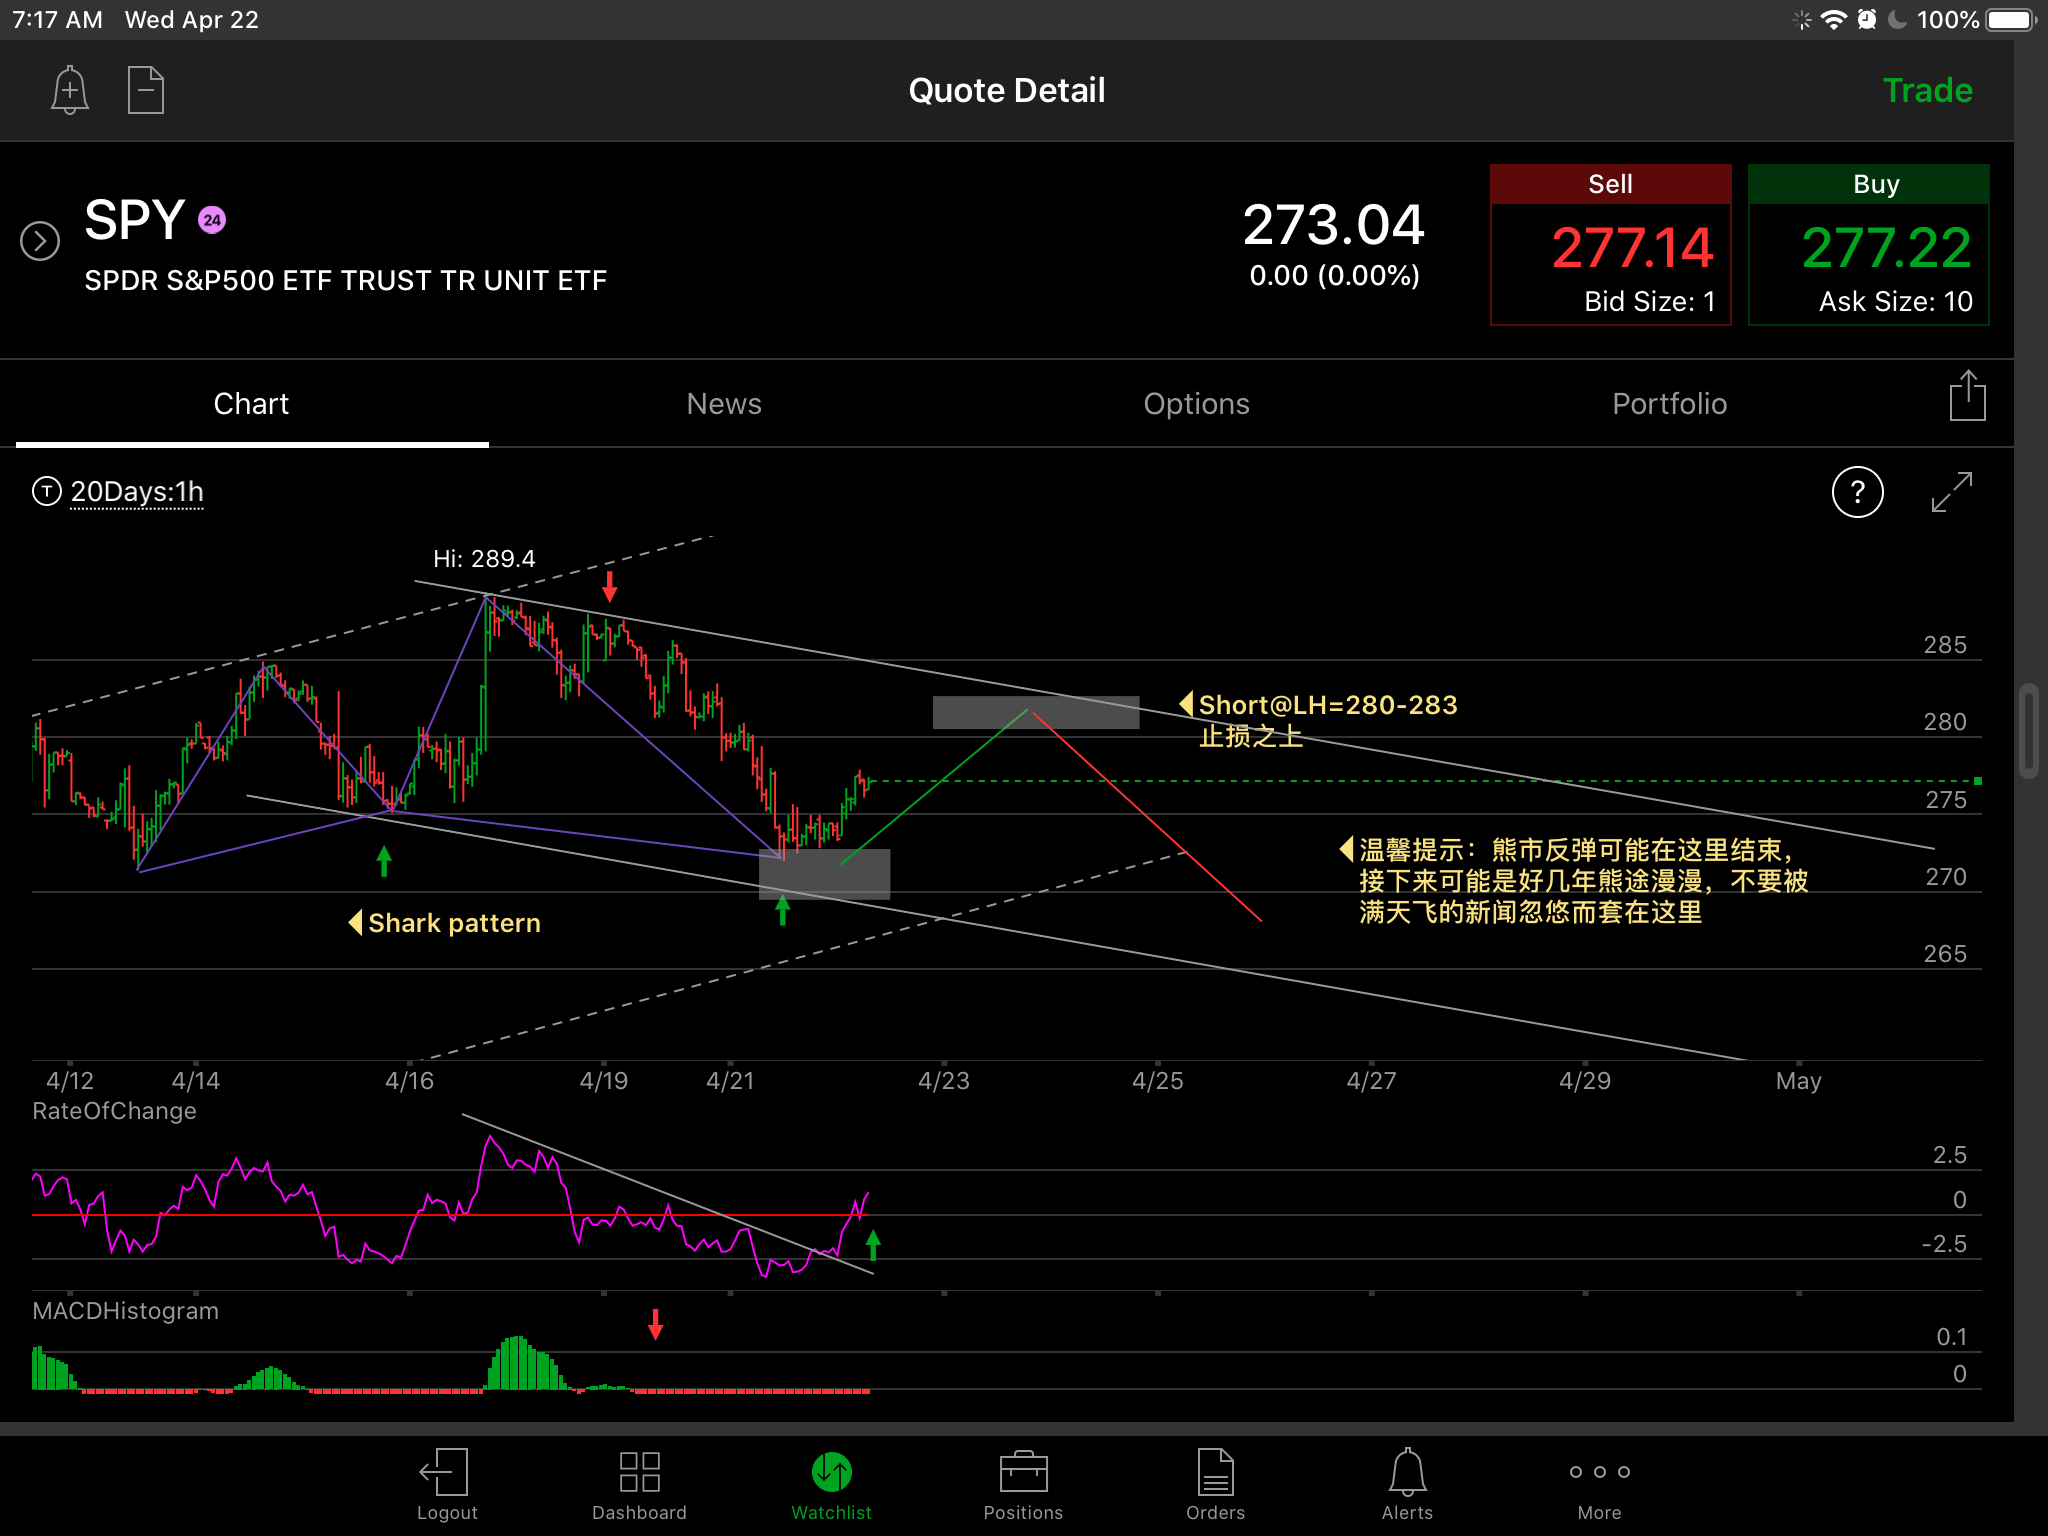Image resolution: width=2048 pixels, height=1536 pixels.
Task: Open chart help question mark
Action: pyautogui.click(x=1857, y=492)
